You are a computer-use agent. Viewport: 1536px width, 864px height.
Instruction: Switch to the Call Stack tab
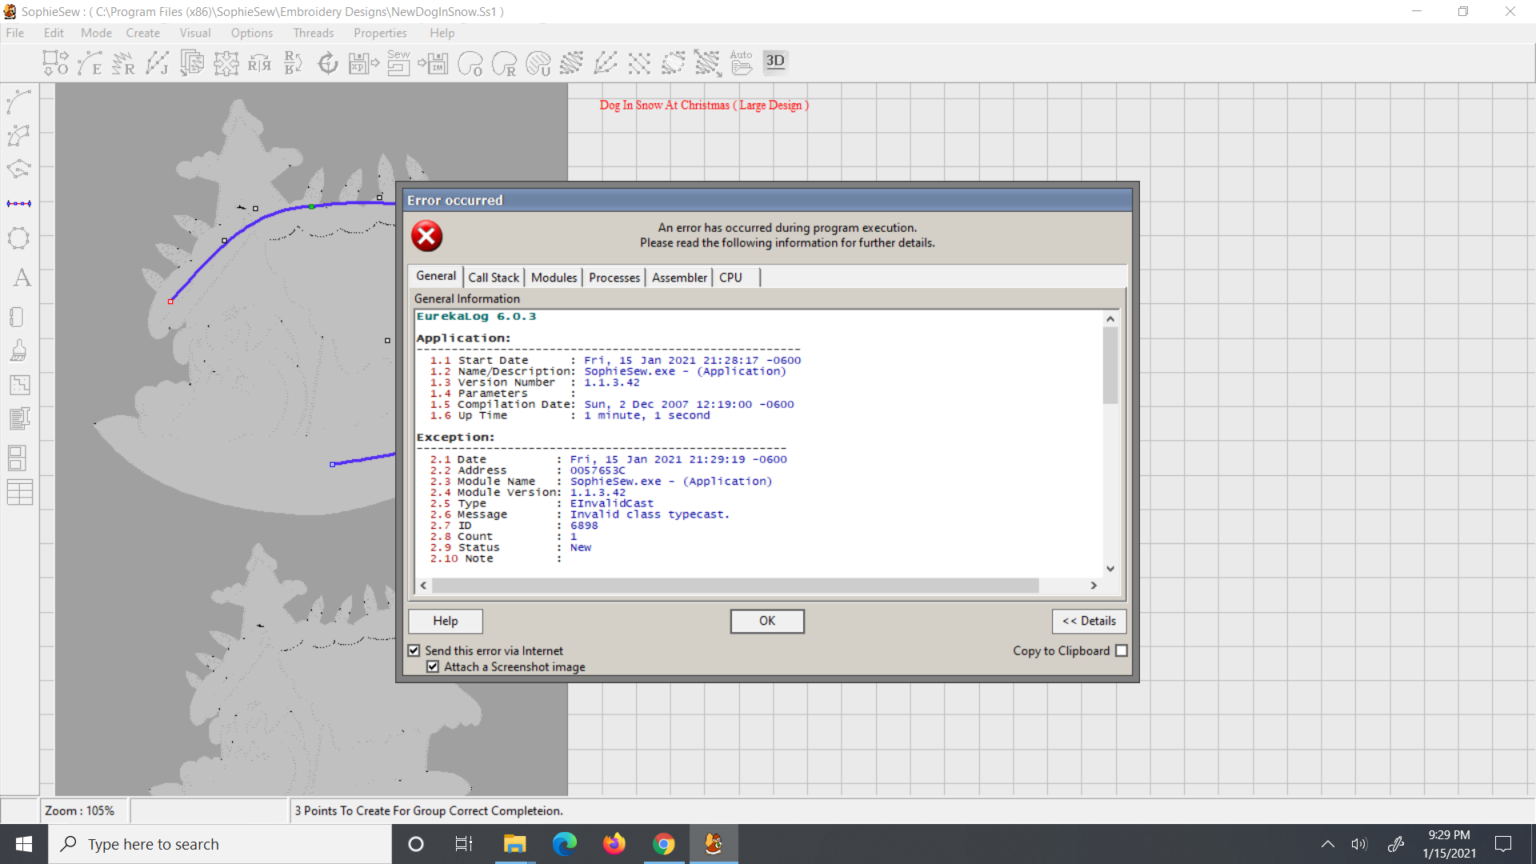click(493, 277)
